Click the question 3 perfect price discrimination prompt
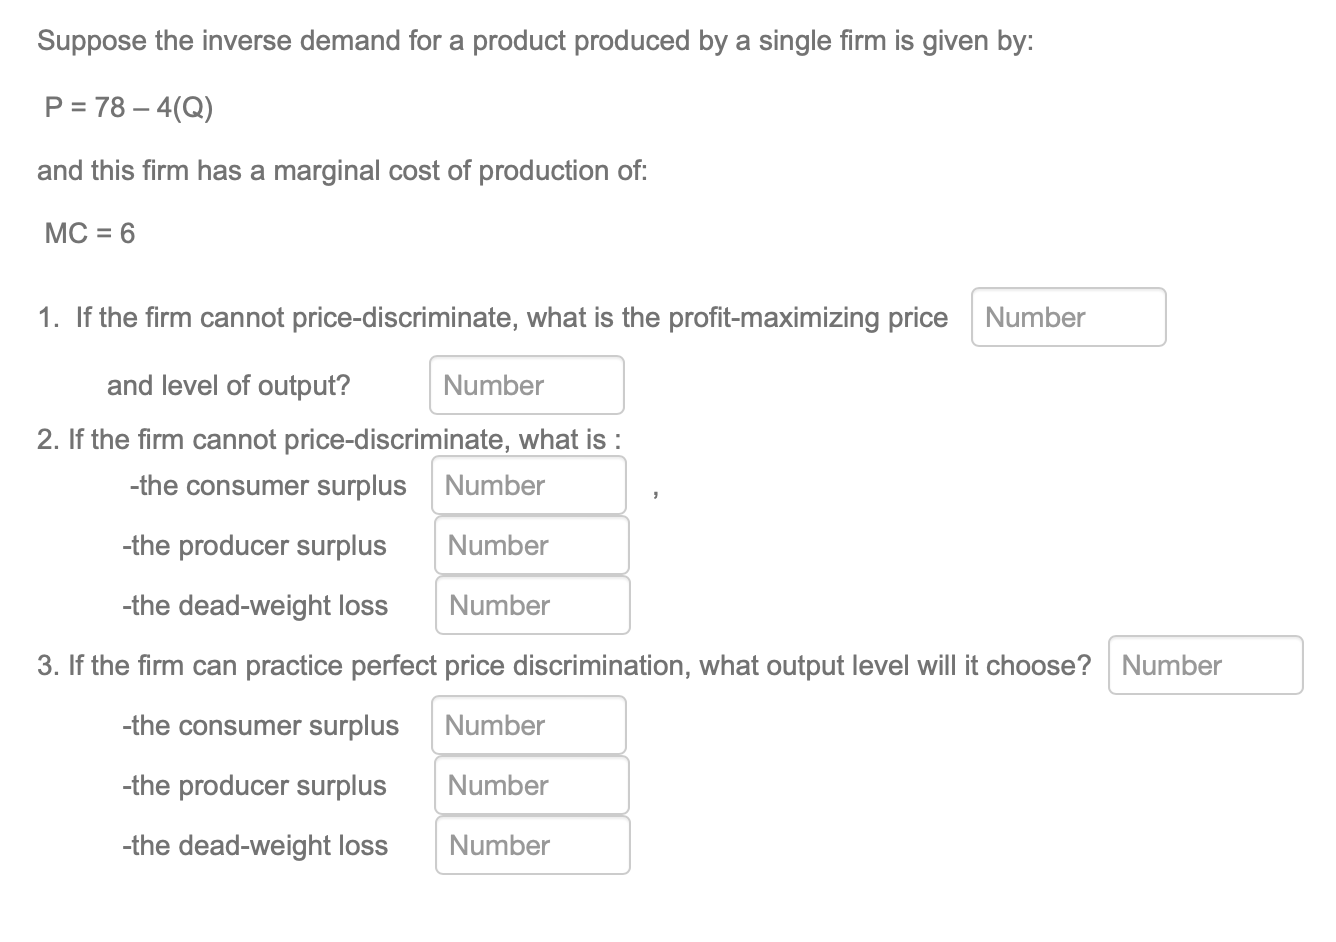This screenshot has height=942, width=1336. click(564, 666)
